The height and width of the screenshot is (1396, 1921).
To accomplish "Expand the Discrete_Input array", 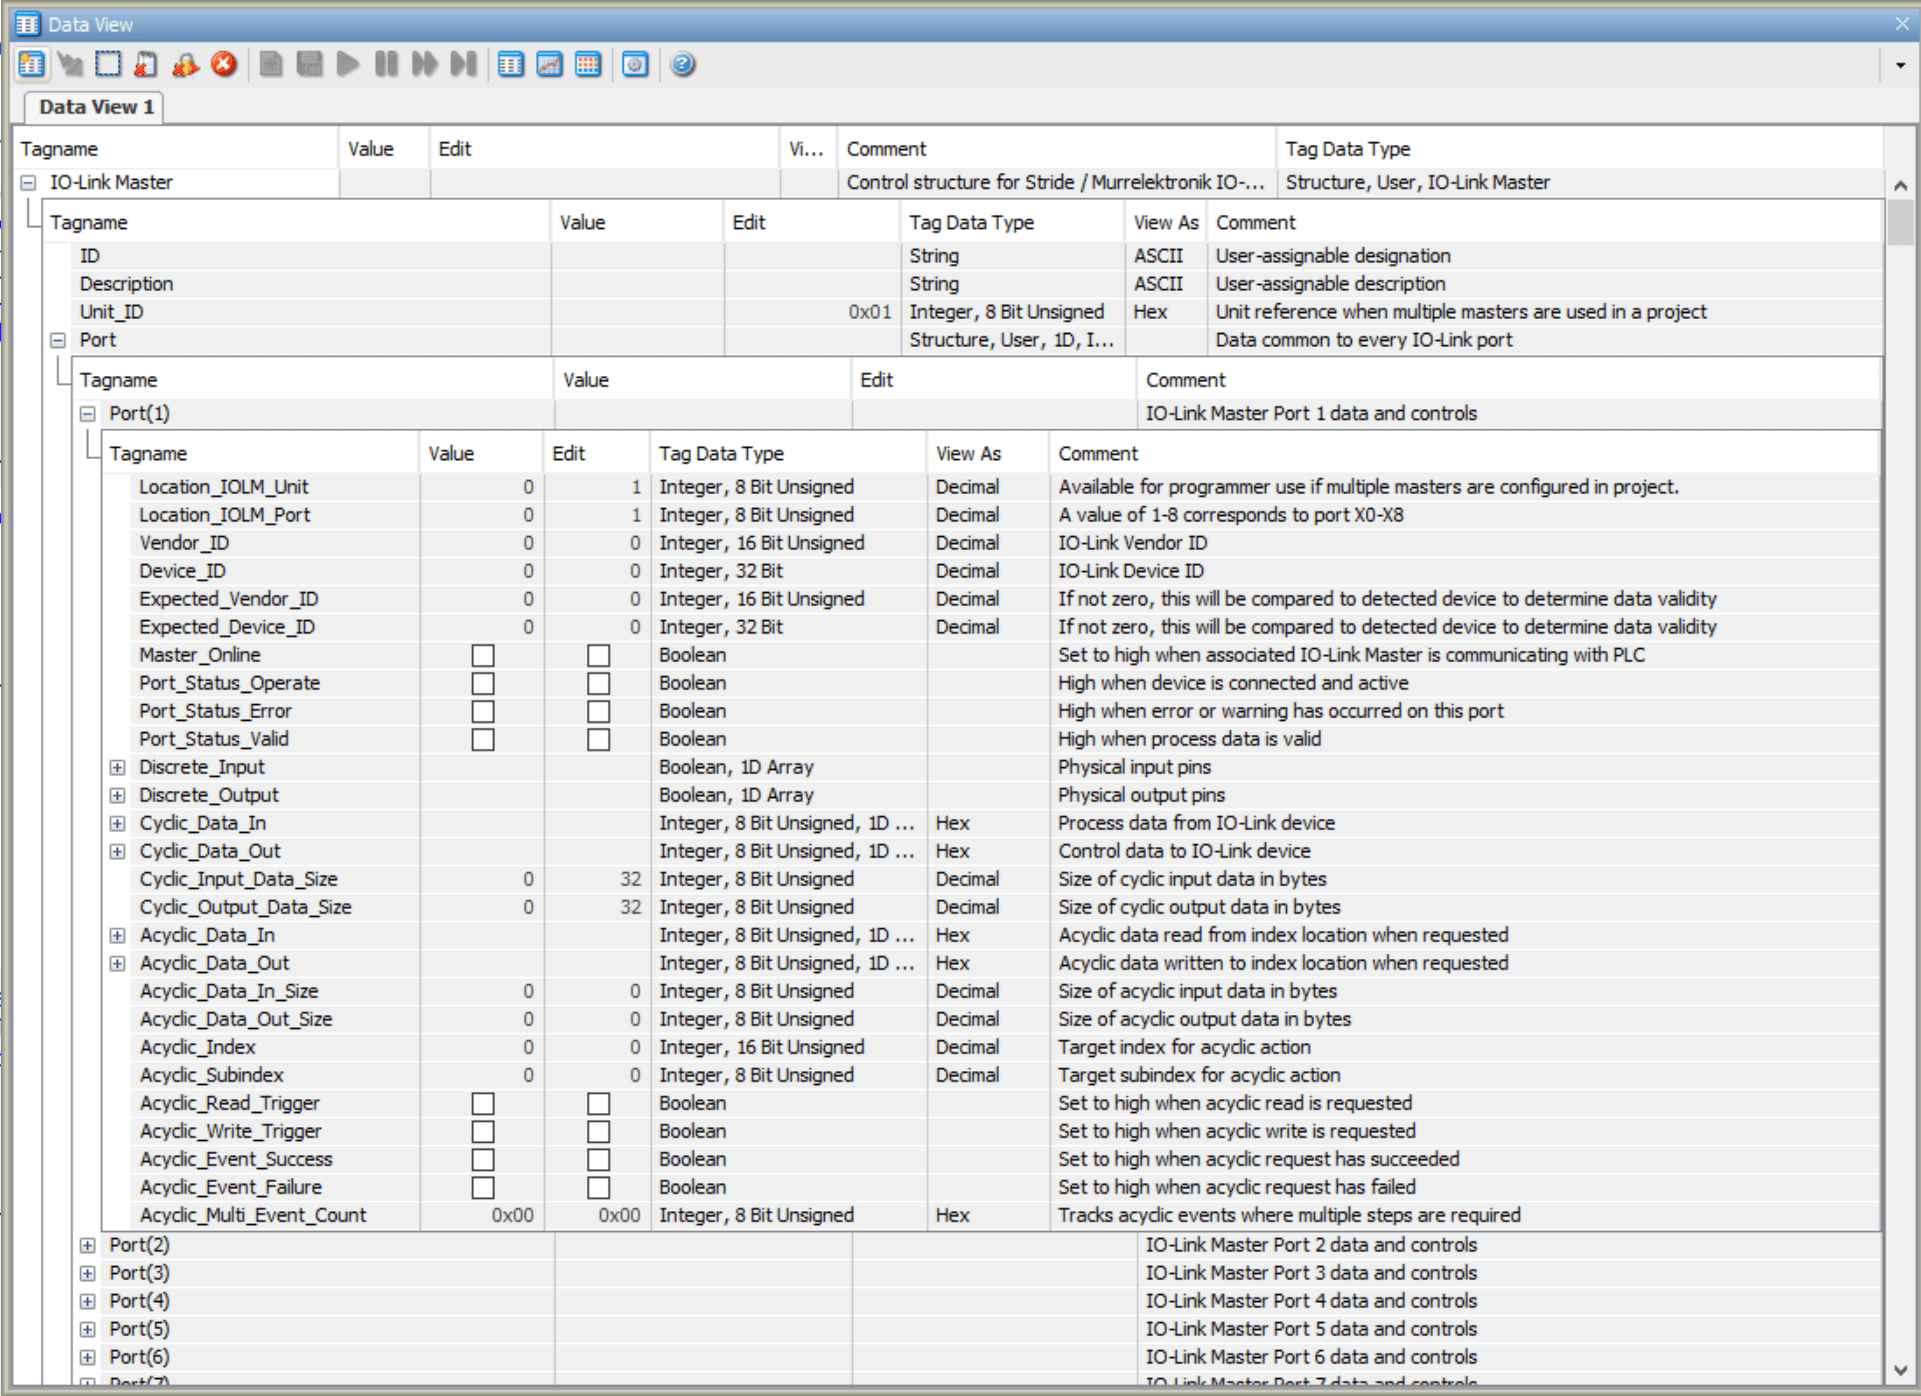I will (x=118, y=767).
